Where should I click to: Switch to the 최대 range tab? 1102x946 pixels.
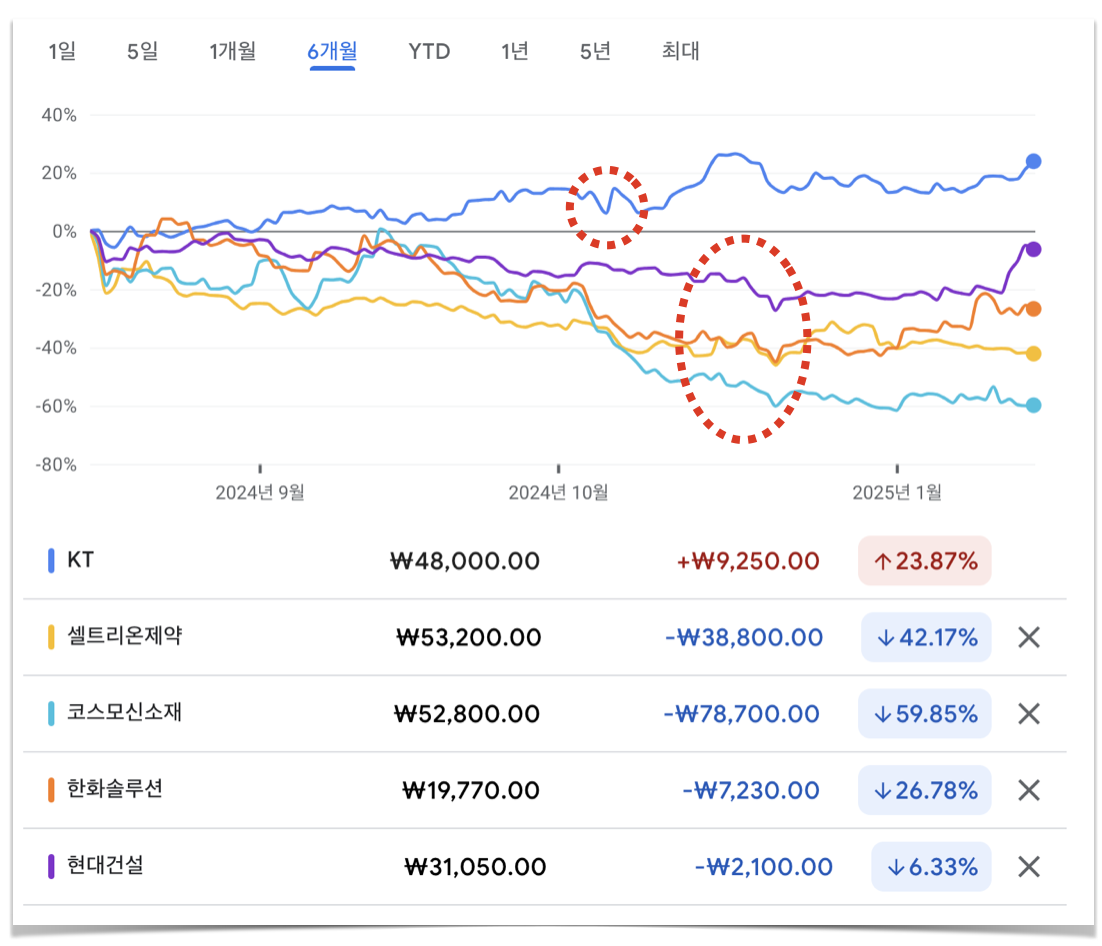[x=680, y=51]
